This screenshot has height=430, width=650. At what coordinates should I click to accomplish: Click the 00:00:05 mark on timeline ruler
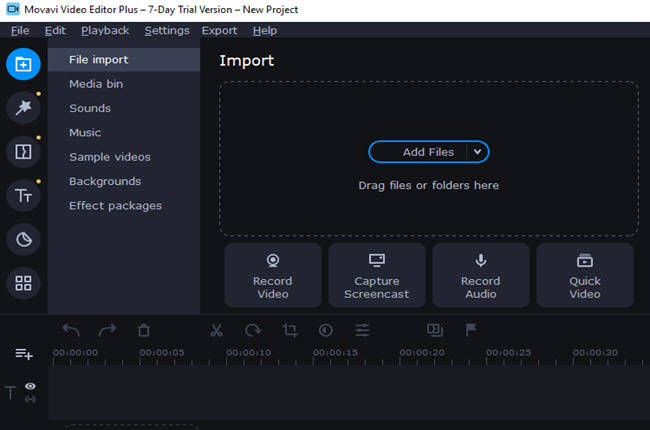coord(162,353)
